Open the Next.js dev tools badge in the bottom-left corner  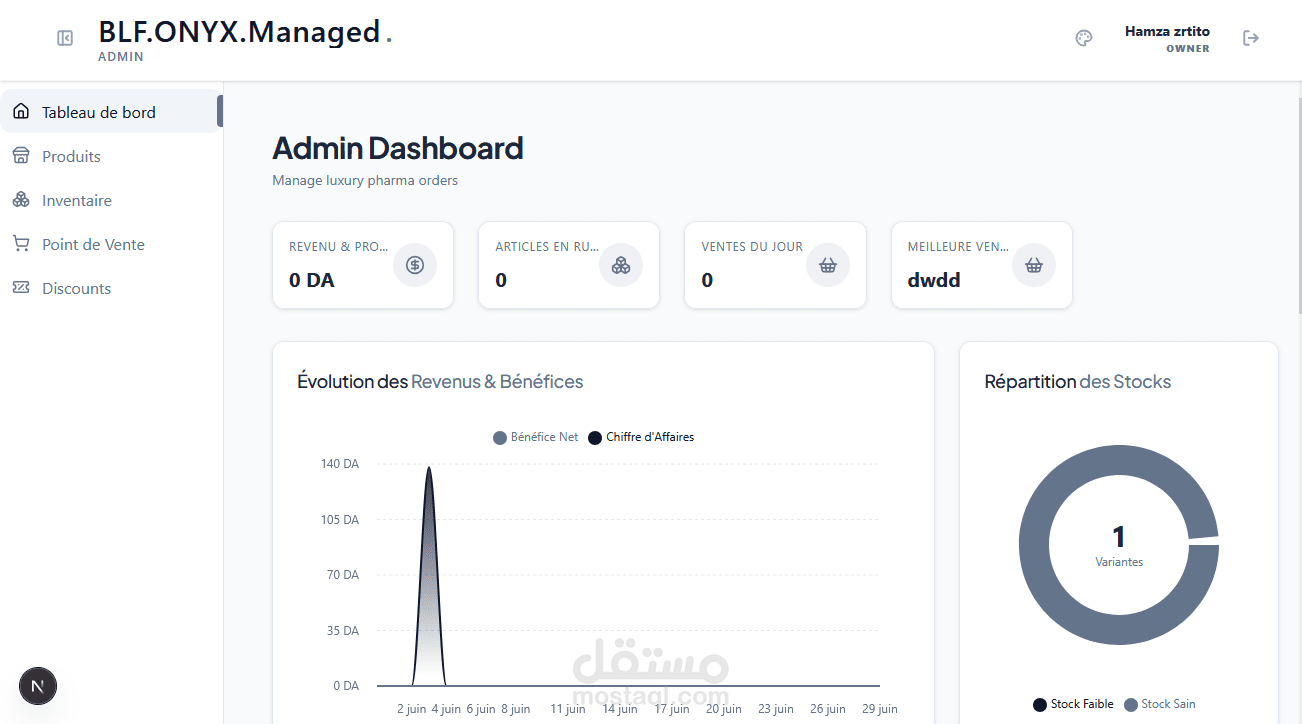point(38,686)
